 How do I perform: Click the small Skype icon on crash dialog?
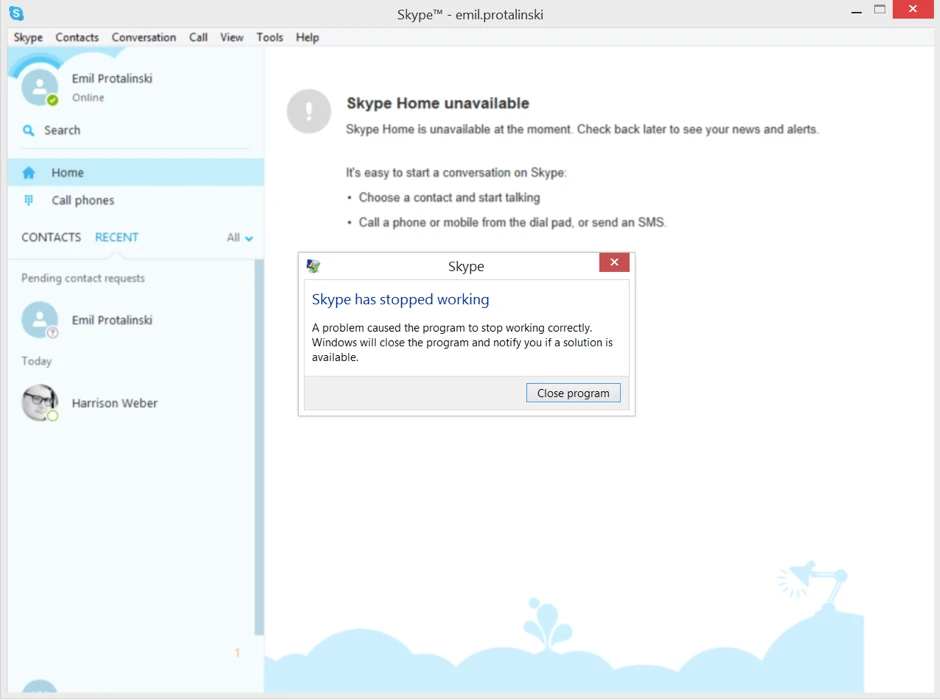(x=313, y=263)
